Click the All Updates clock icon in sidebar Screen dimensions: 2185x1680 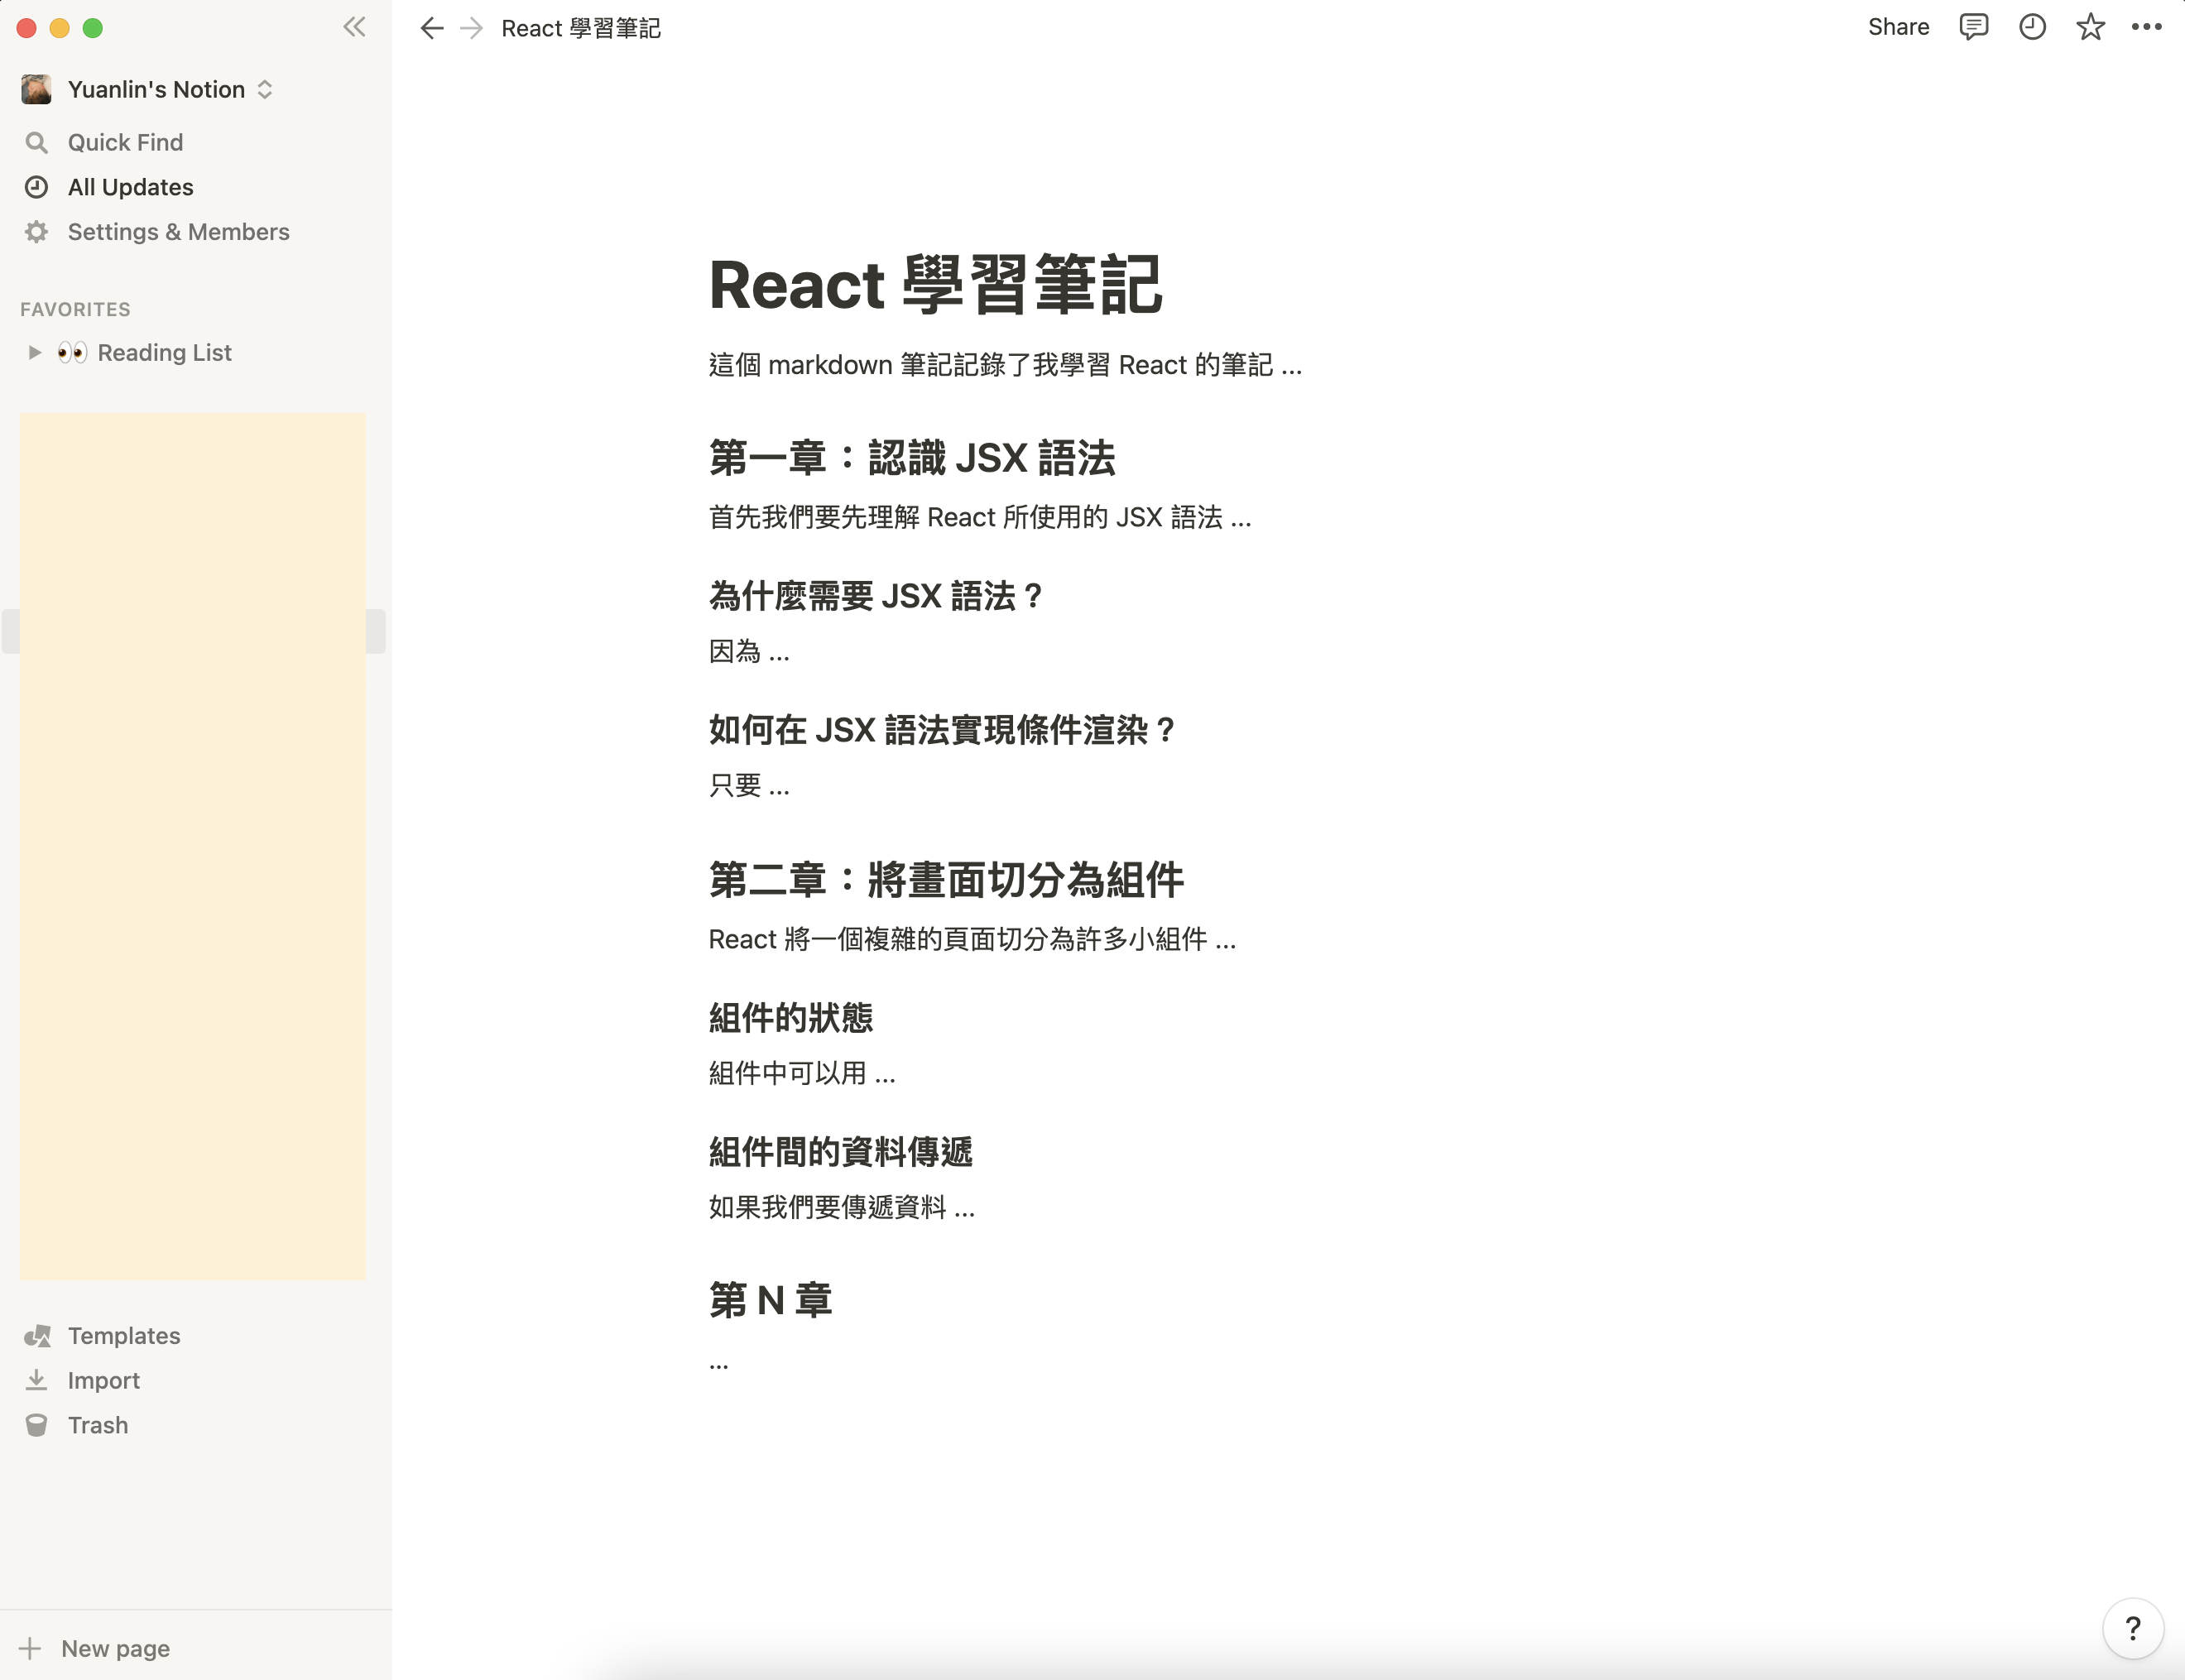point(37,187)
